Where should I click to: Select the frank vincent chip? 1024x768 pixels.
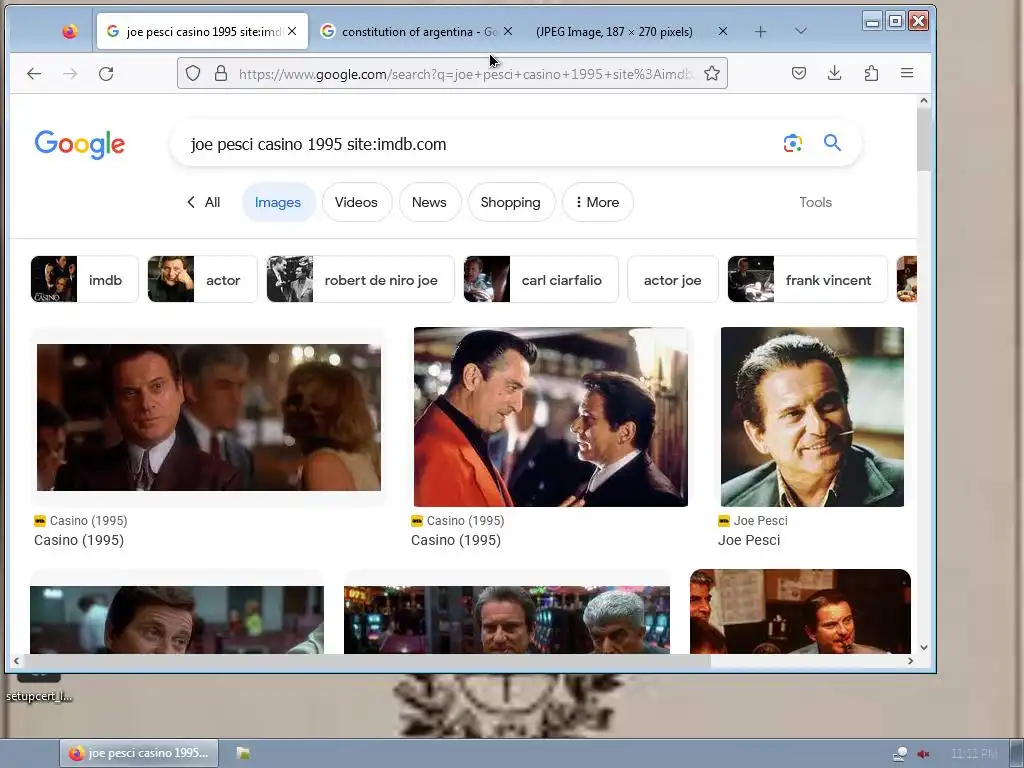(x=808, y=280)
